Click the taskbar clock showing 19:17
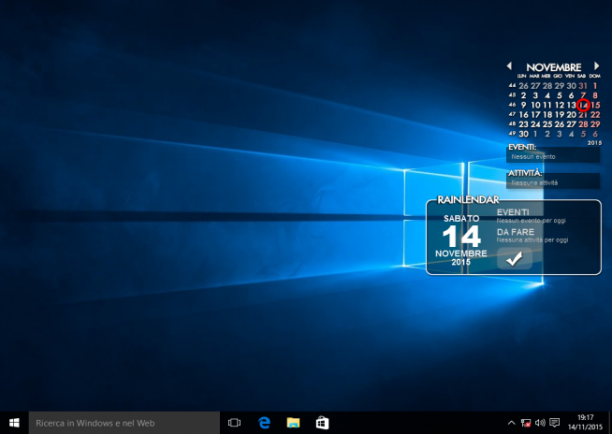 585,422
